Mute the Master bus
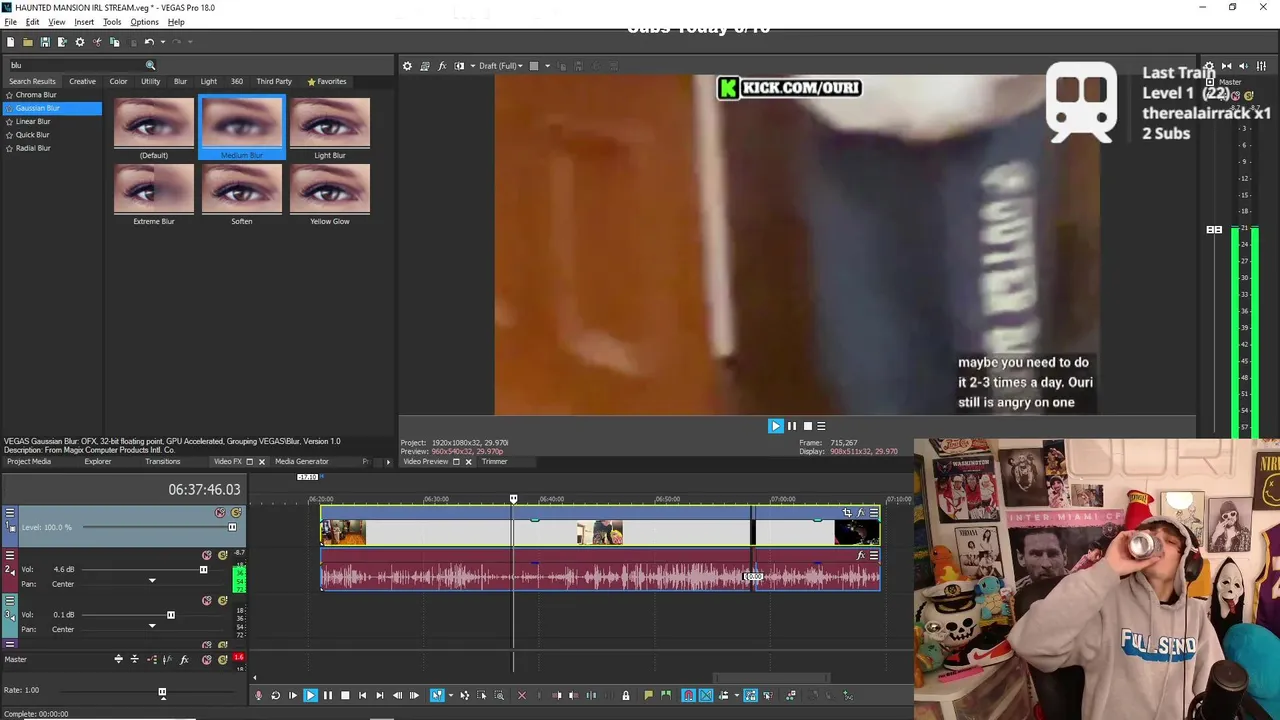Viewport: 1280px width, 720px height. click(207, 659)
